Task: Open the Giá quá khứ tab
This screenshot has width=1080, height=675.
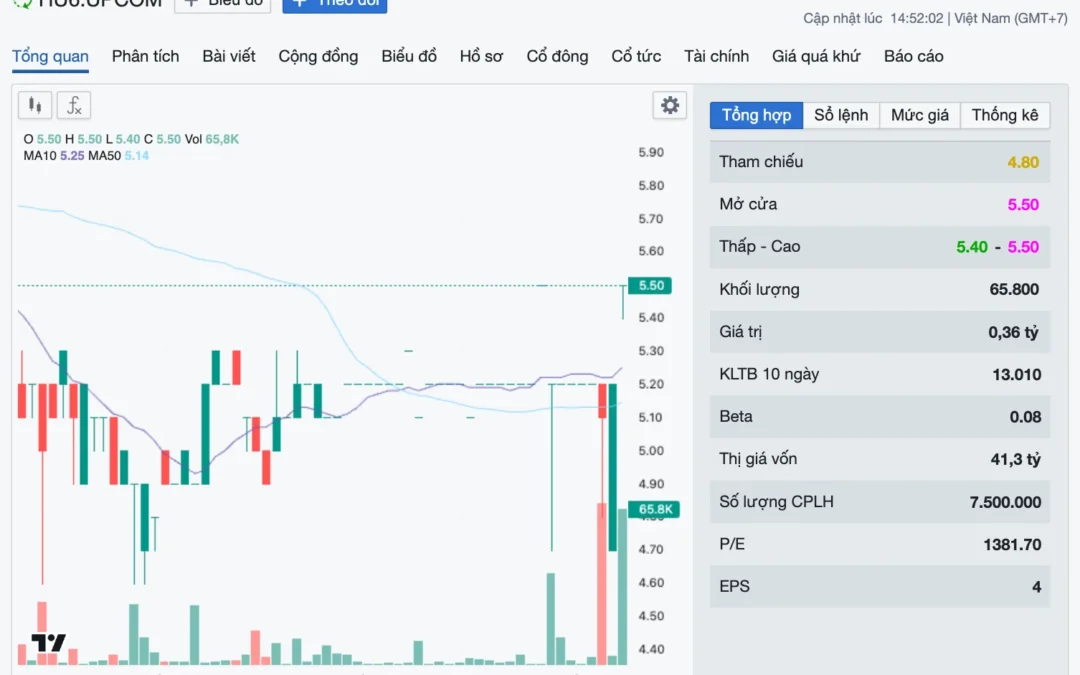Action: click(x=816, y=56)
